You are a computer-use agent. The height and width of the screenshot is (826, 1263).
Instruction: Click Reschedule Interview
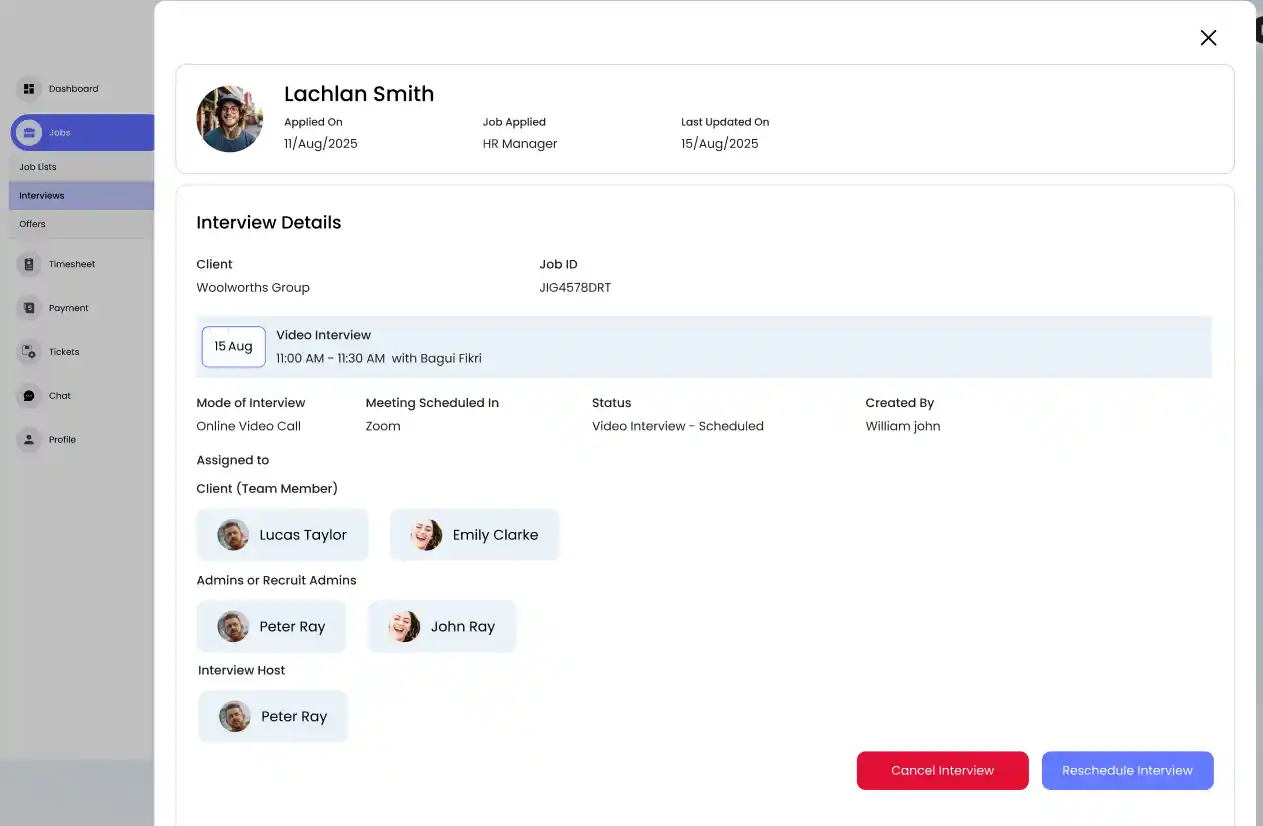[x=1127, y=770]
